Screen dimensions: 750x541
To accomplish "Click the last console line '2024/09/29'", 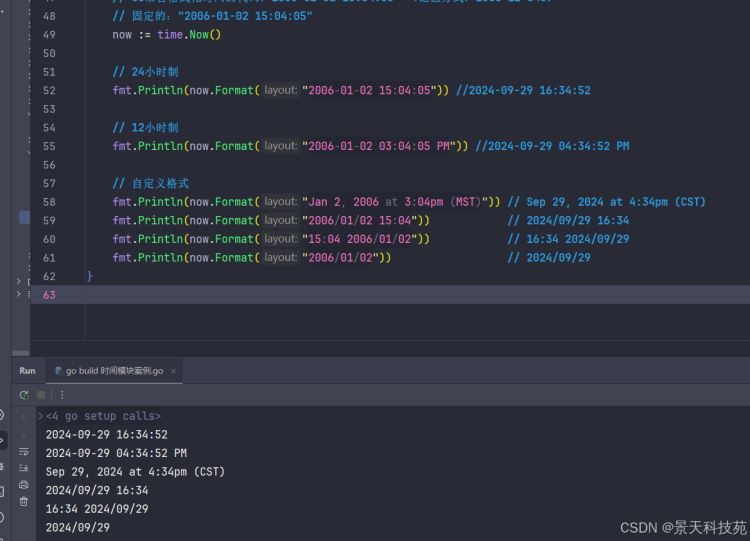I will [77, 528].
